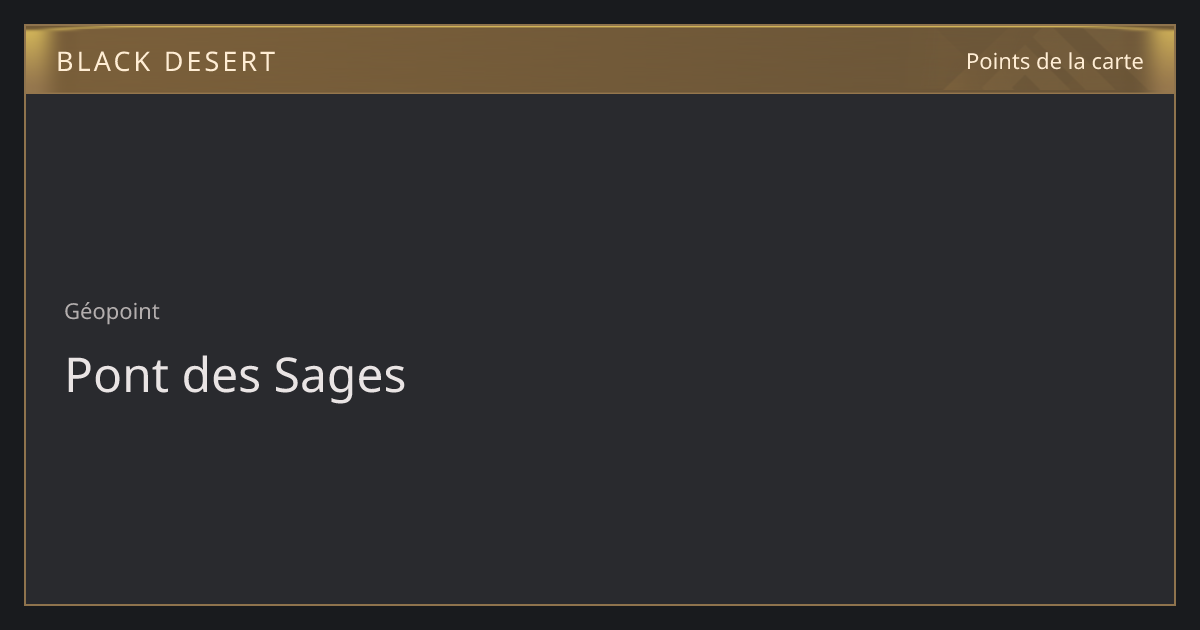Select the Pont des Sages heading

click(x=235, y=376)
